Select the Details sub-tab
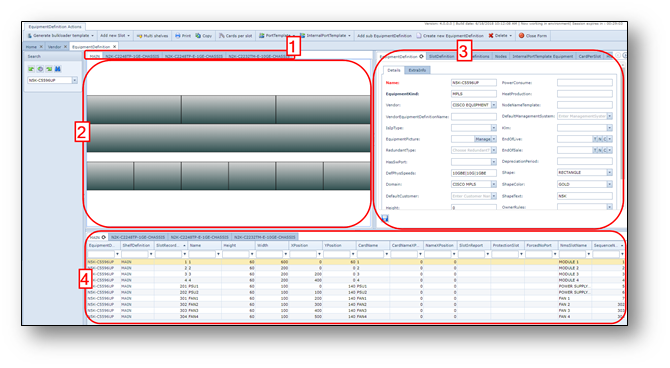The image size is (670, 368). [394, 70]
